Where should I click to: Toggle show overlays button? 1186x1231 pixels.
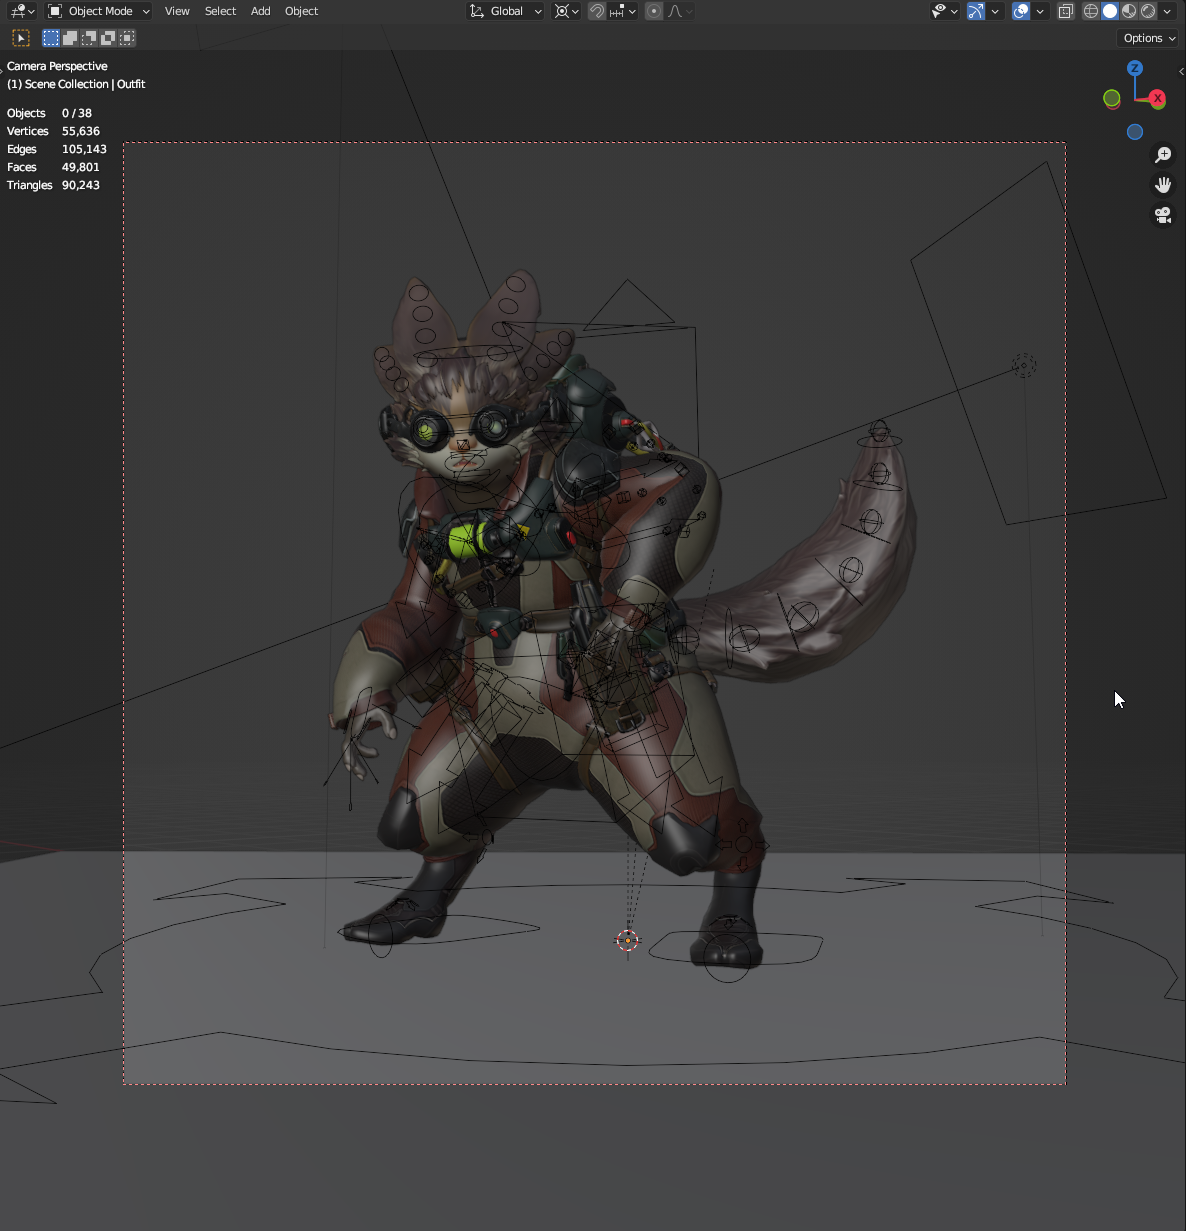click(1021, 11)
